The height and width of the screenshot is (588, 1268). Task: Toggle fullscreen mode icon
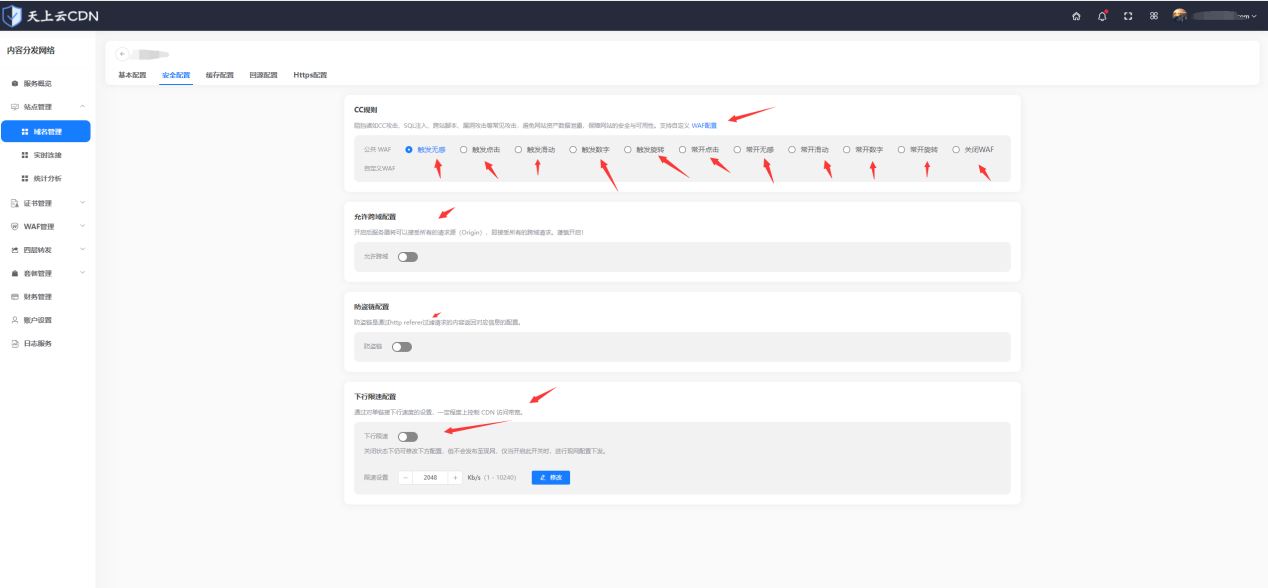point(1128,16)
